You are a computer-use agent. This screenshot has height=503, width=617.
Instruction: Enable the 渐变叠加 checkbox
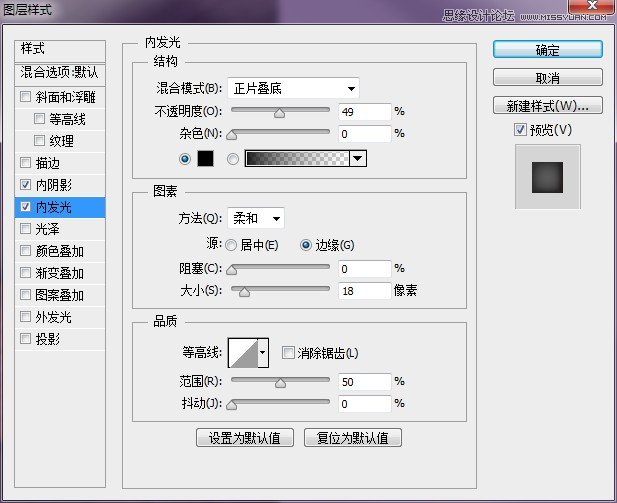coord(26,273)
